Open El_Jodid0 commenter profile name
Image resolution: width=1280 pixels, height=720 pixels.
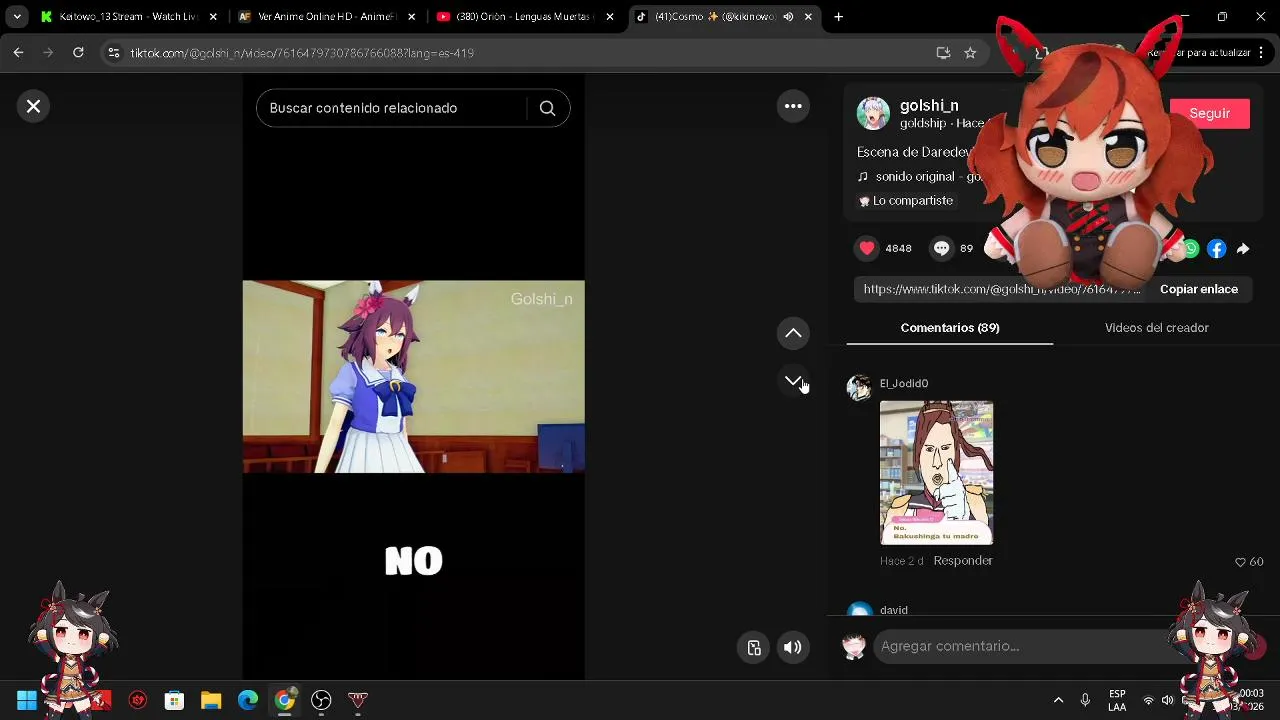tap(904, 383)
